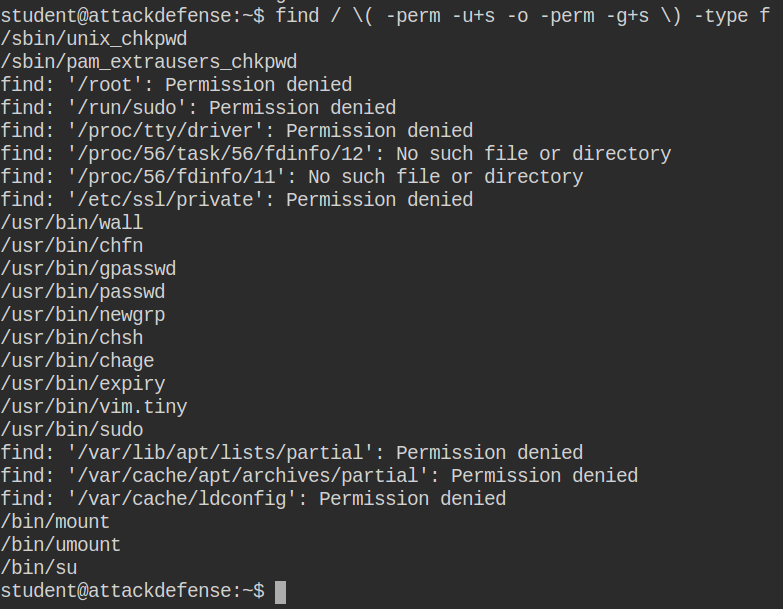
Task: Click the '/etc/ssl/private' Permission denied line
Action: tap(237, 200)
